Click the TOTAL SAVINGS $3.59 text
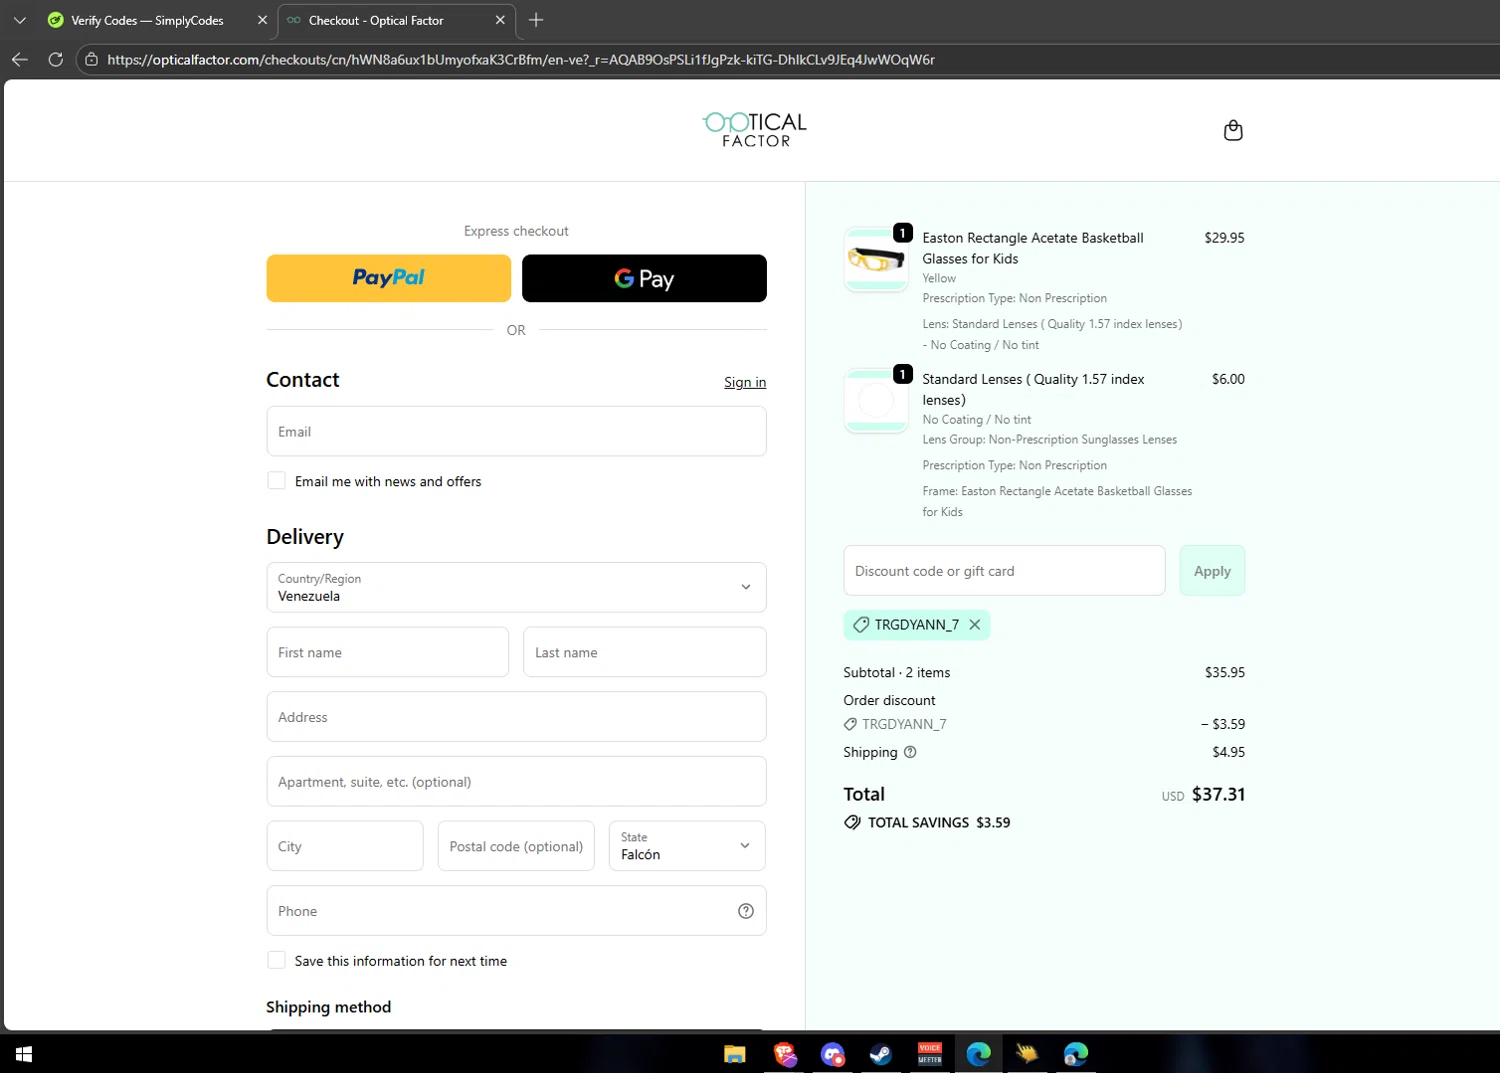This screenshot has height=1073, width=1500. pyautogui.click(x=939, y=823)
